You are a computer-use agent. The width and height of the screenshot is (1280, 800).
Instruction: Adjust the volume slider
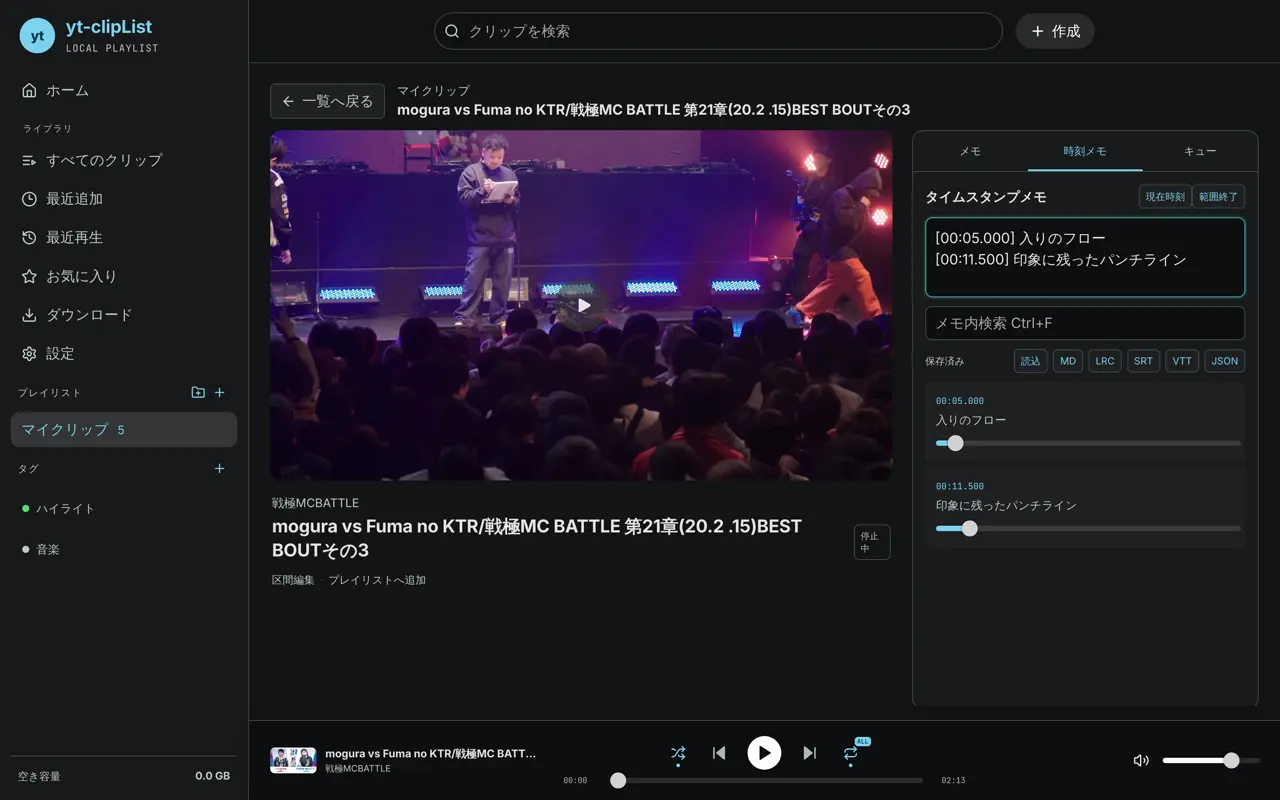coord(1211,760)
